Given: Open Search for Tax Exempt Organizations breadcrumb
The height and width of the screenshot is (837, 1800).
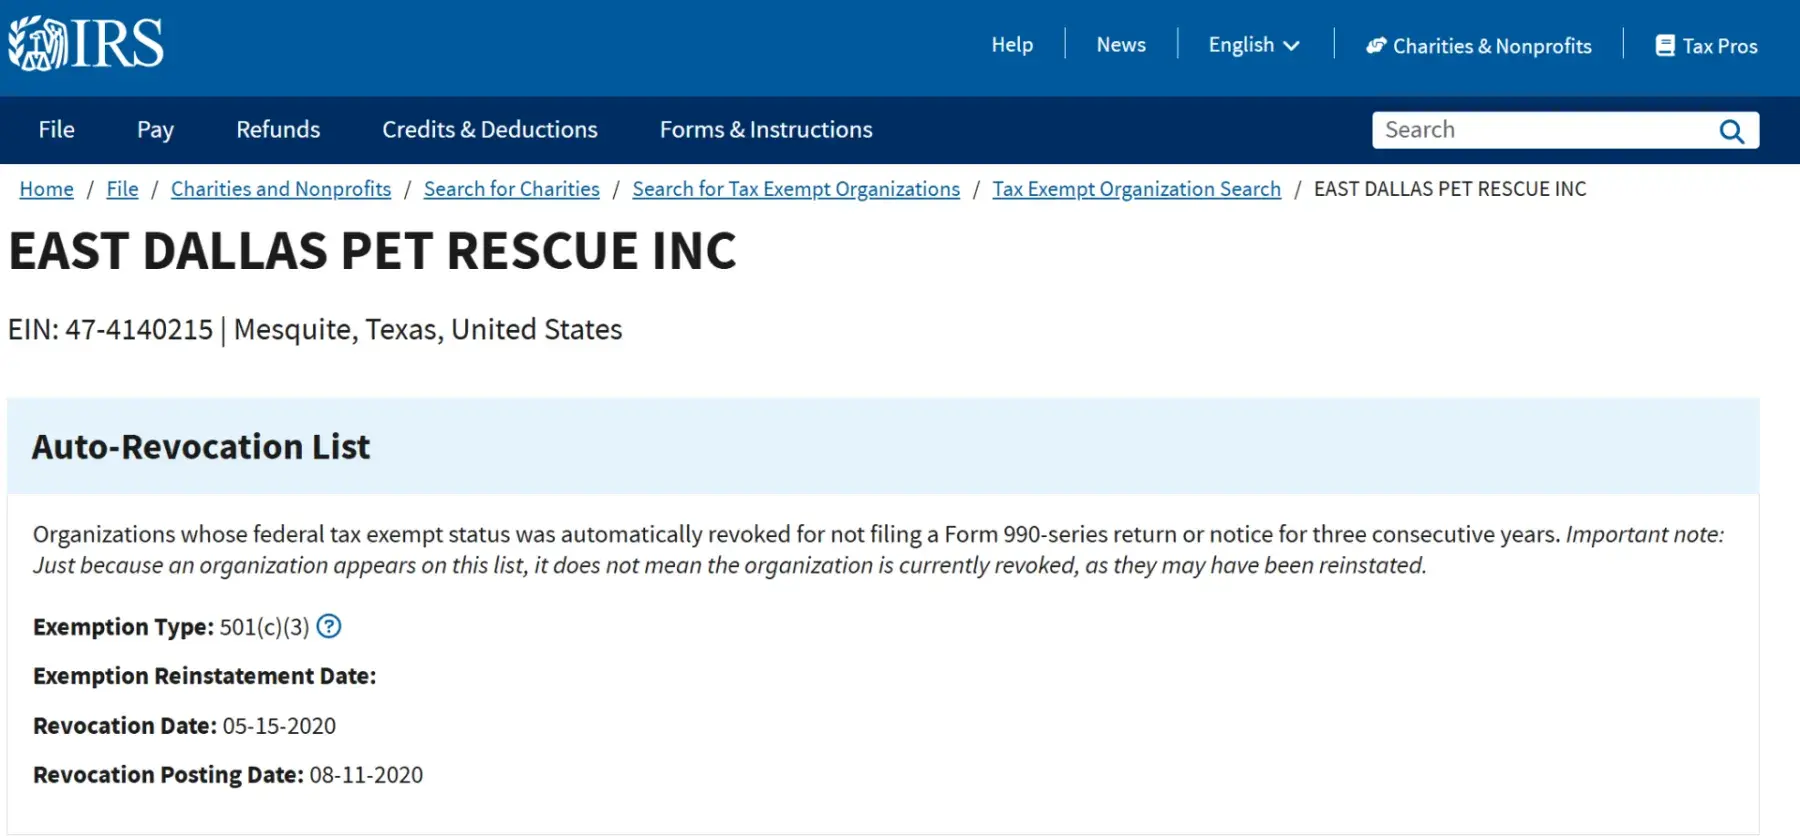Looking at the screenshot, I should coord(796,189).
